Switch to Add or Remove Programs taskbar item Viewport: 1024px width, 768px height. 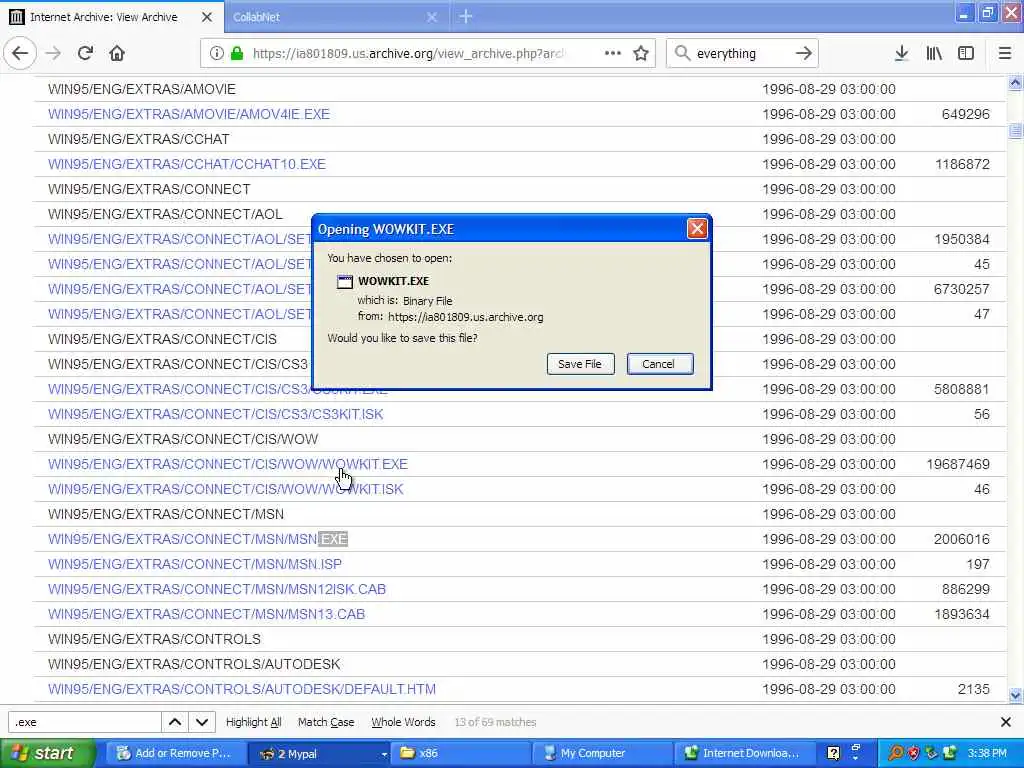coord(174,753)
